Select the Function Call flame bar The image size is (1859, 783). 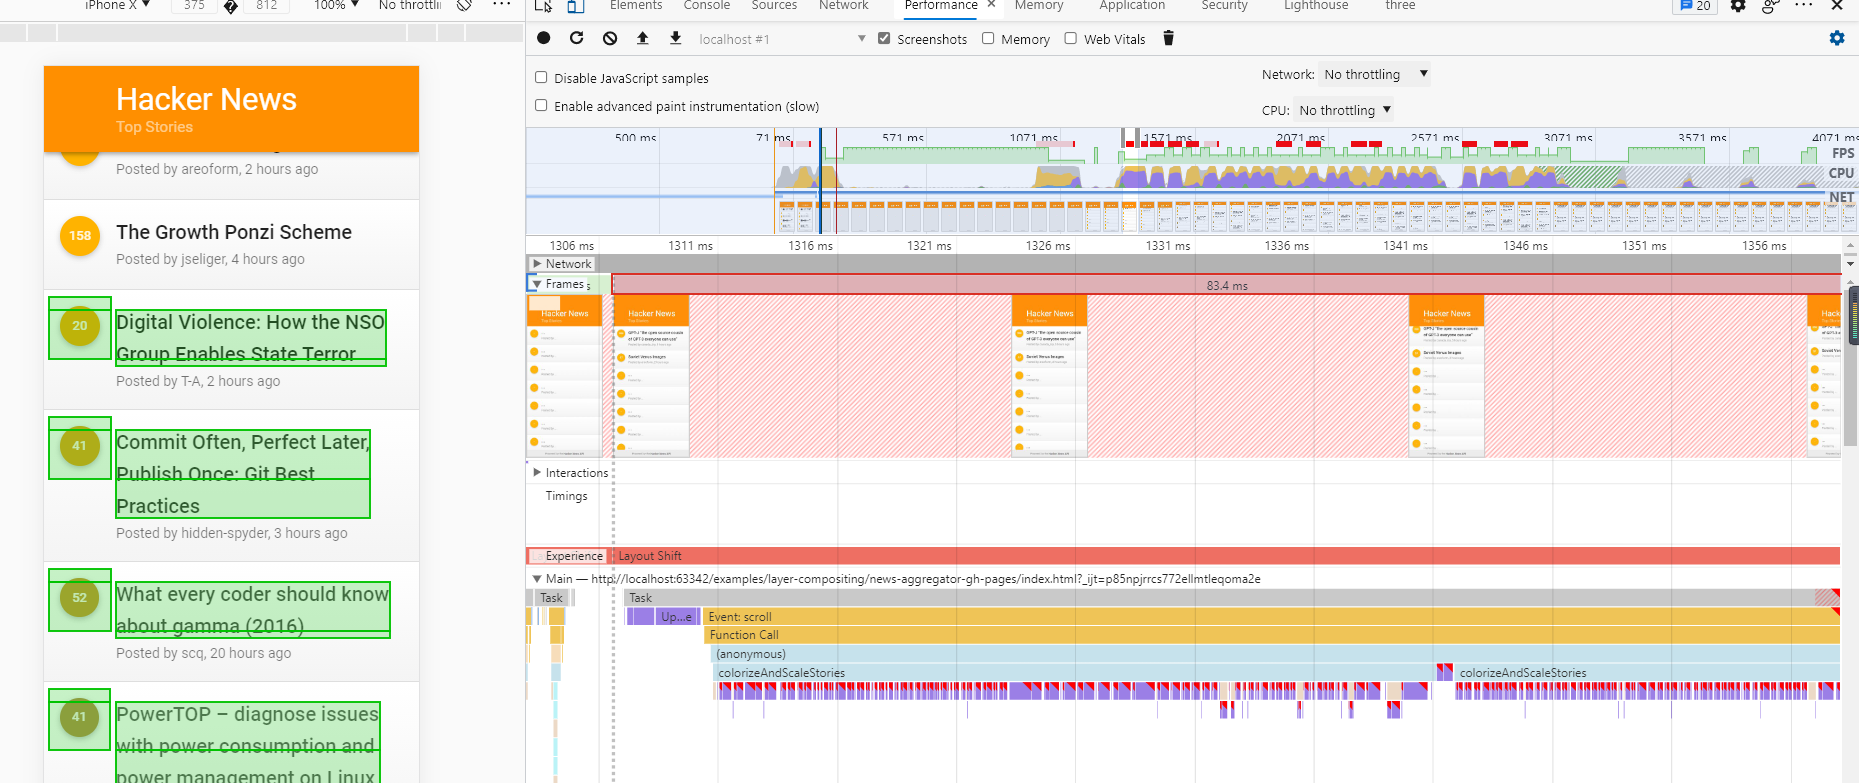tap(1272, 635)
